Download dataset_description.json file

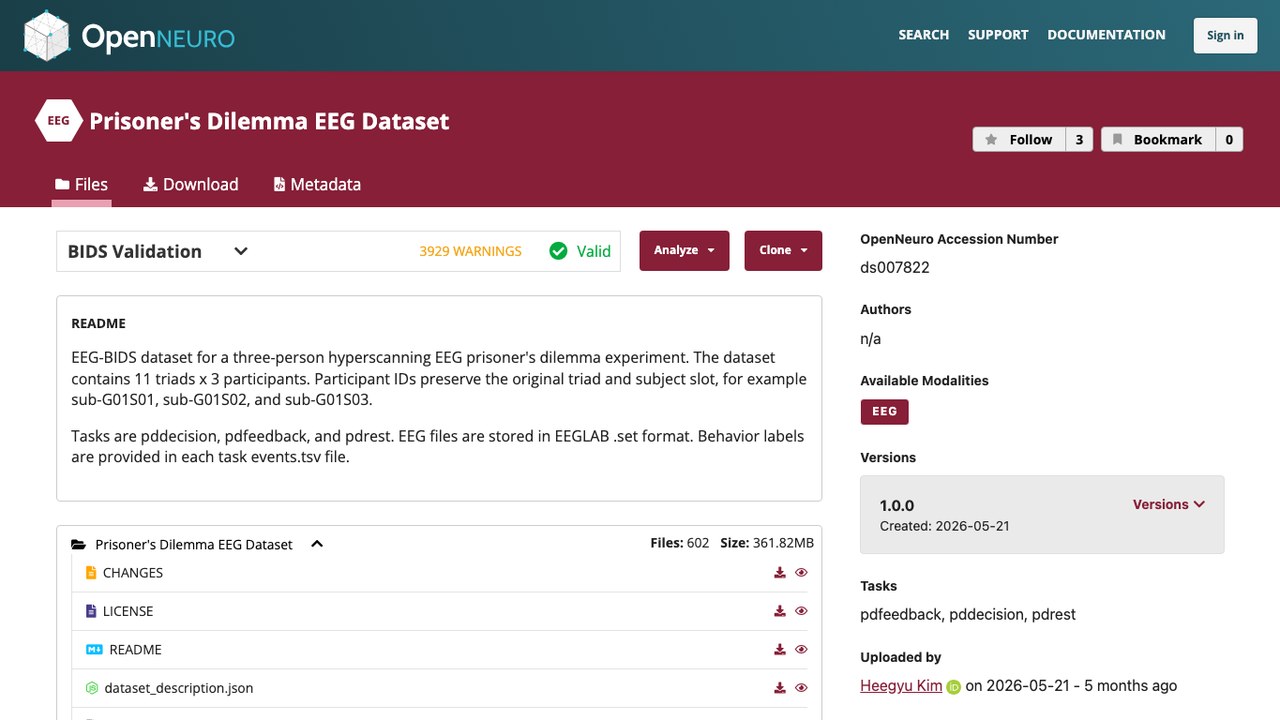(x=780, y=688)
